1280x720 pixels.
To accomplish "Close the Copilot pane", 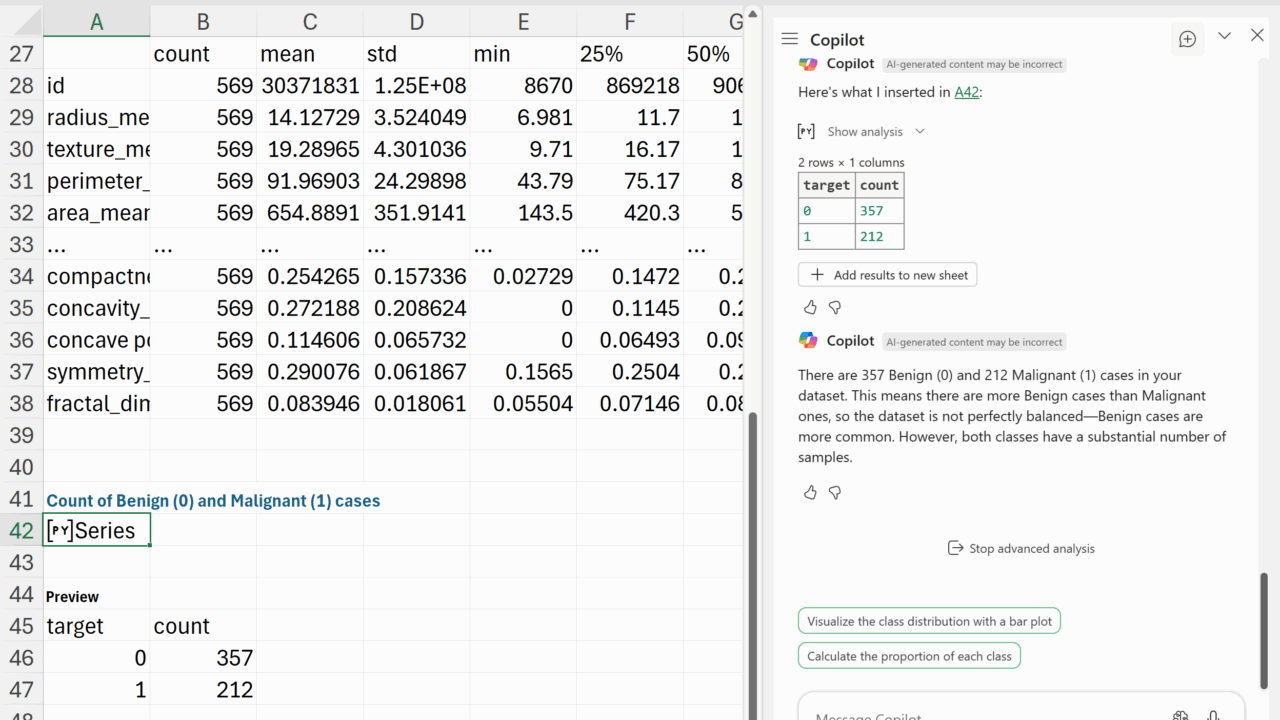I will (1257, 36).
